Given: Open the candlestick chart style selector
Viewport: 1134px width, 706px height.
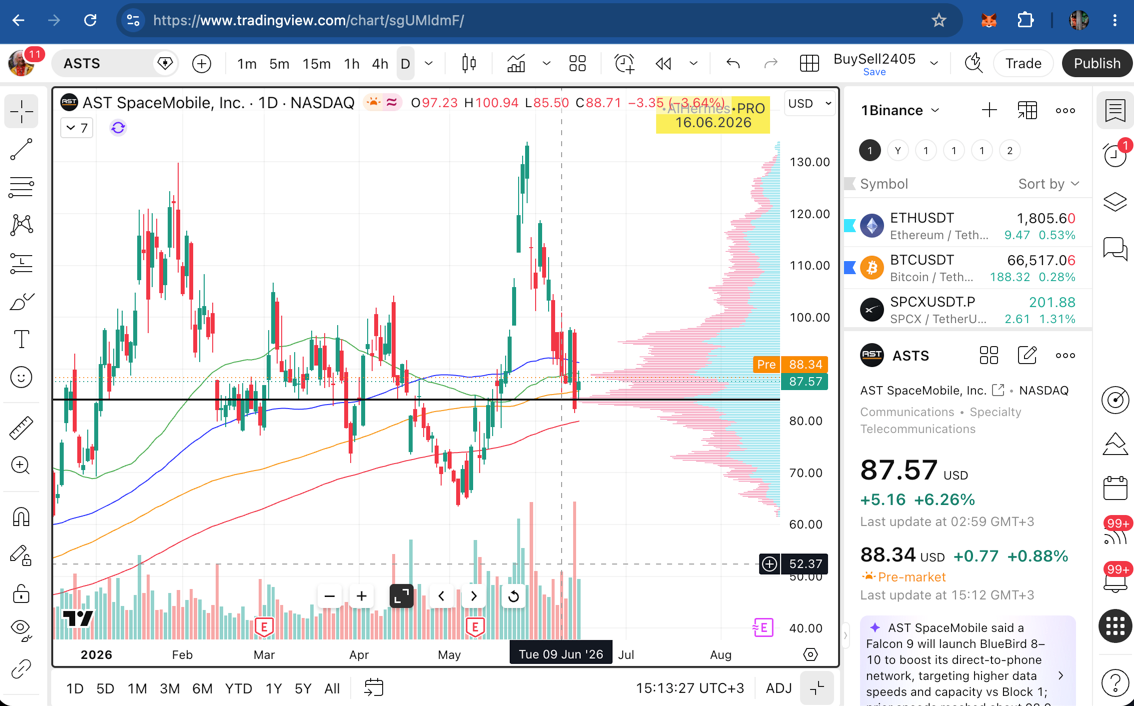Looking at the screenshot, I should (469, 64).
